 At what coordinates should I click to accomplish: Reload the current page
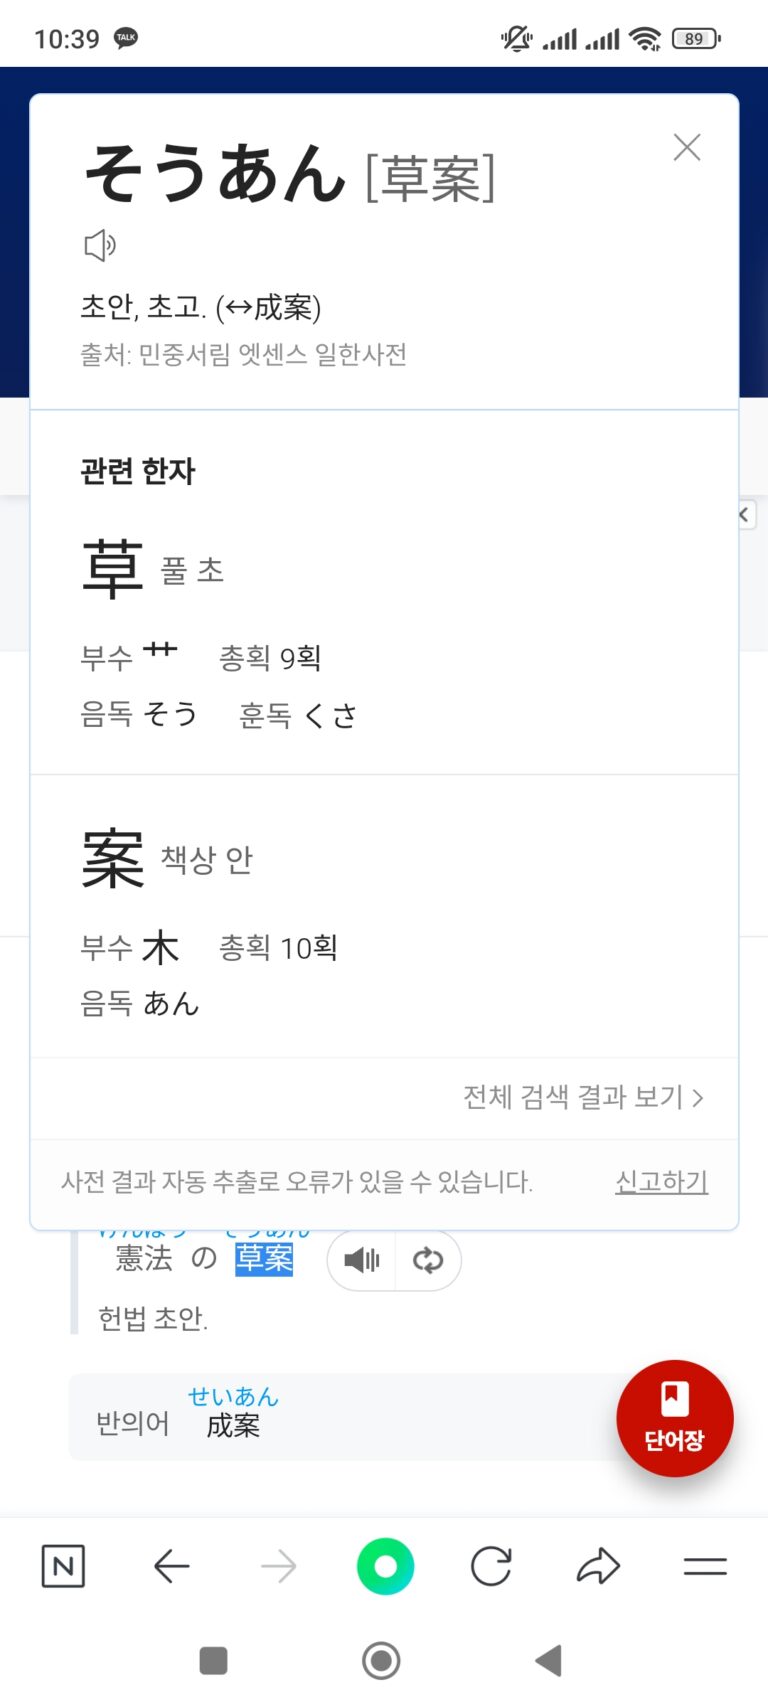pyautogui.click(x=491, y=1566)
